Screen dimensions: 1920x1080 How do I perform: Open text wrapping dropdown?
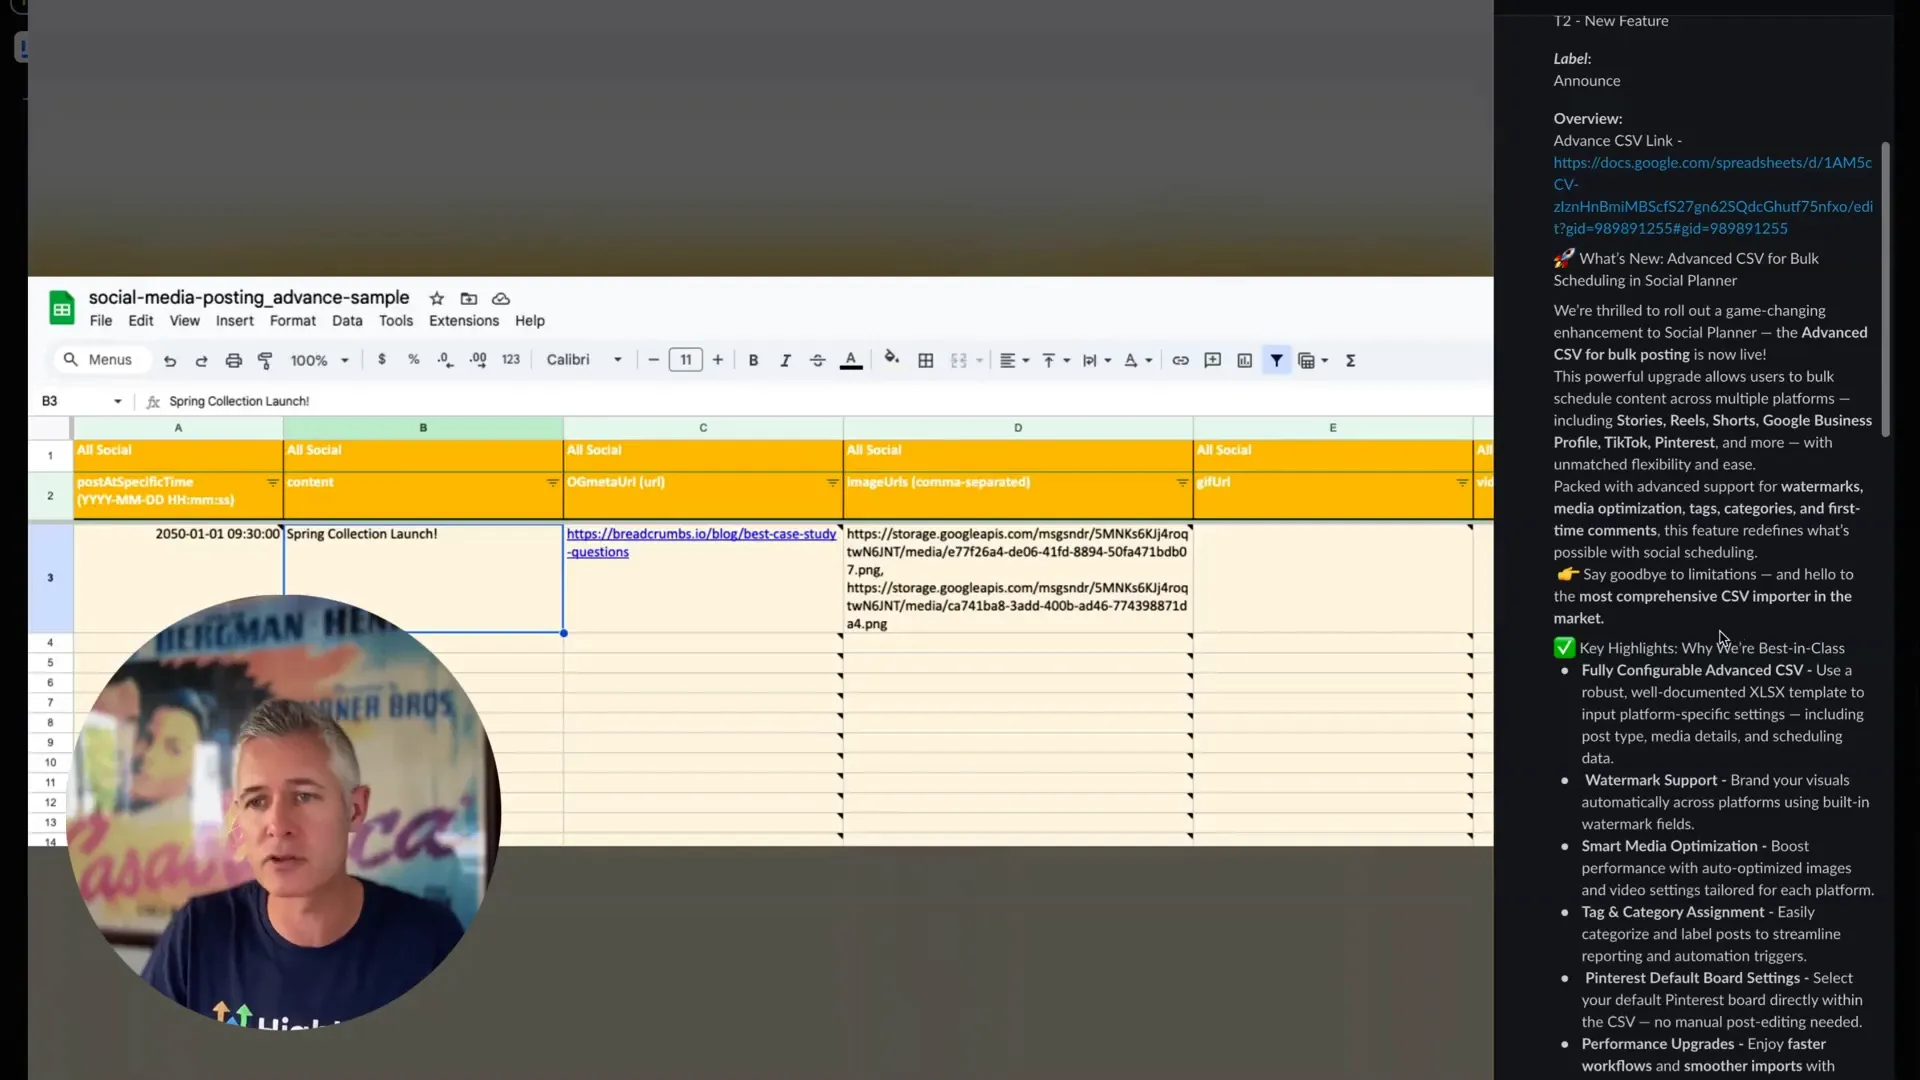pyautogui.click(x=1096, y=360)
